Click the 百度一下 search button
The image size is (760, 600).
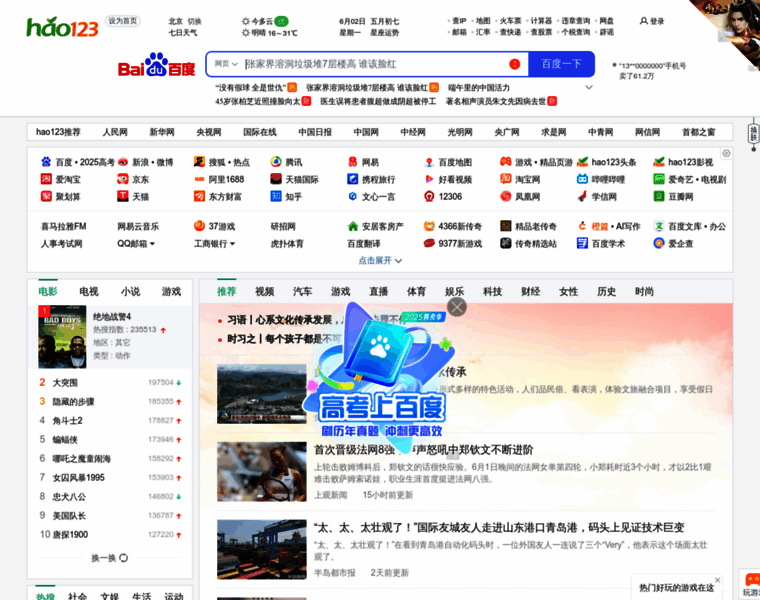pos(561,64)
